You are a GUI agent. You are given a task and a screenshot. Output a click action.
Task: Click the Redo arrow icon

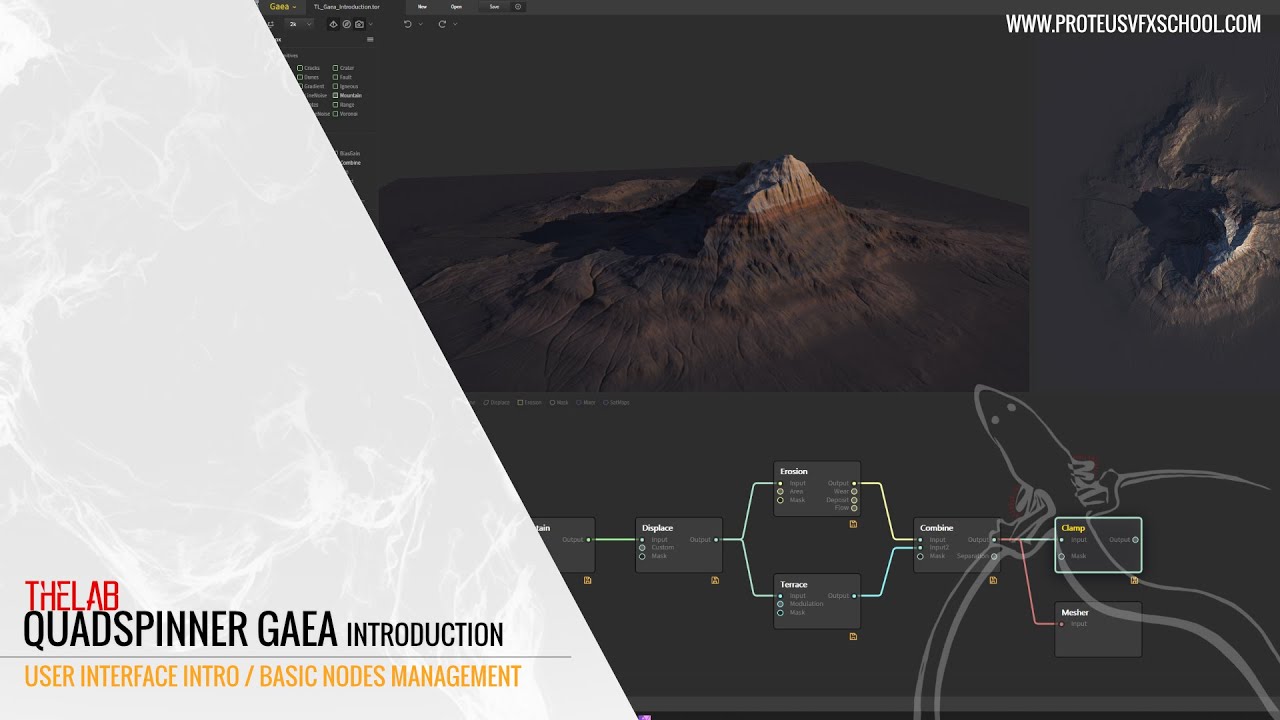point(442,24)
